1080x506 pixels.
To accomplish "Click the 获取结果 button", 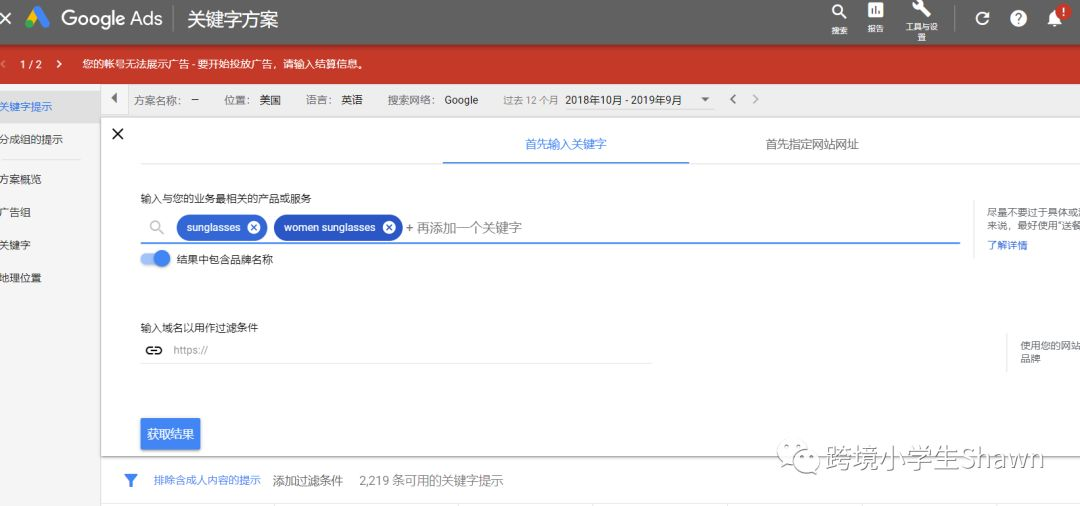I will click(x=170, y=434).
